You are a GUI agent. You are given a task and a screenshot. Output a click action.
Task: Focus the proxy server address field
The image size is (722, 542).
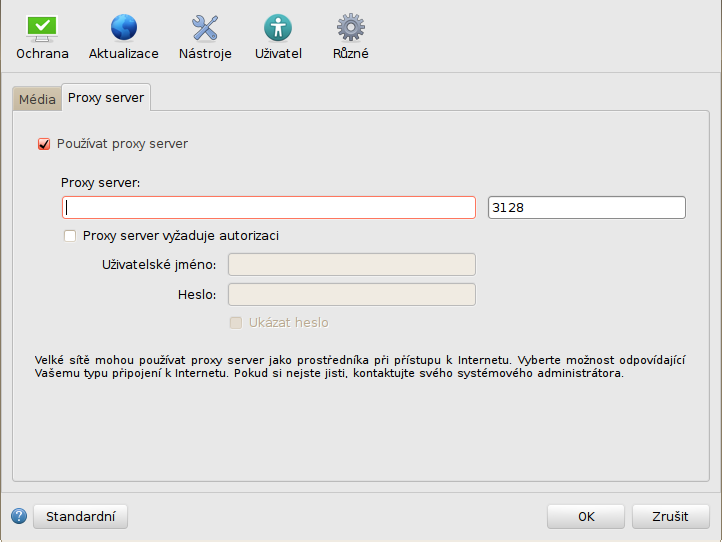click(269, 208)
